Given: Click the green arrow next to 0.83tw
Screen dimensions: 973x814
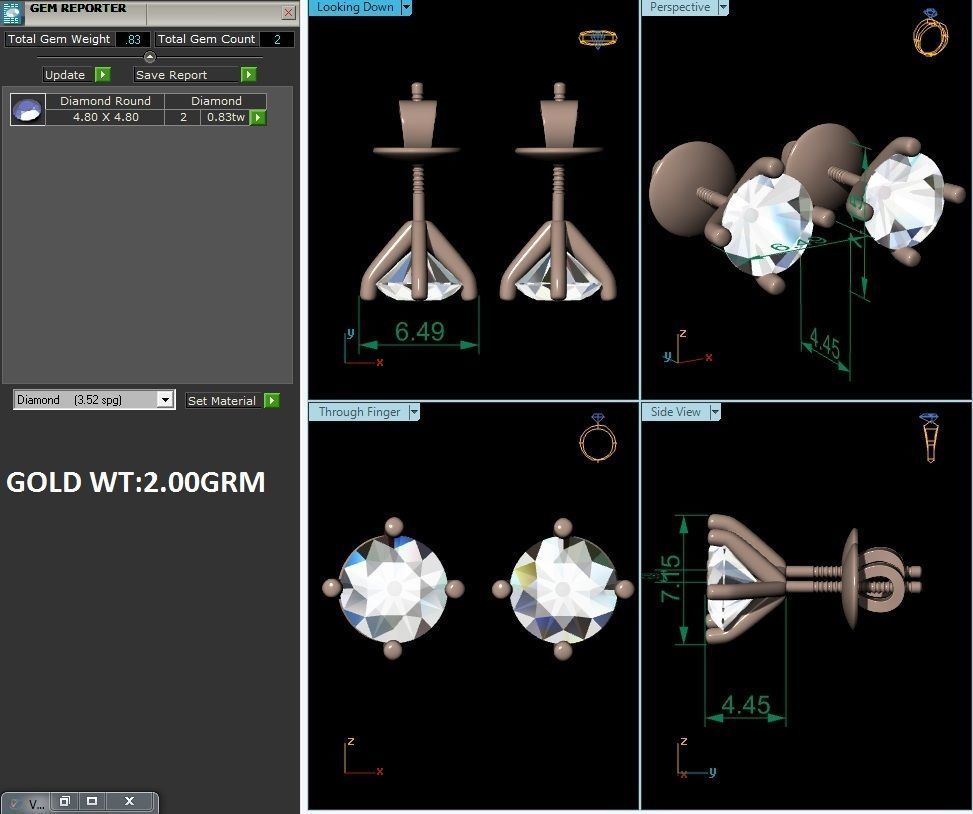Looking at the screenshot, I should point(258,117).
